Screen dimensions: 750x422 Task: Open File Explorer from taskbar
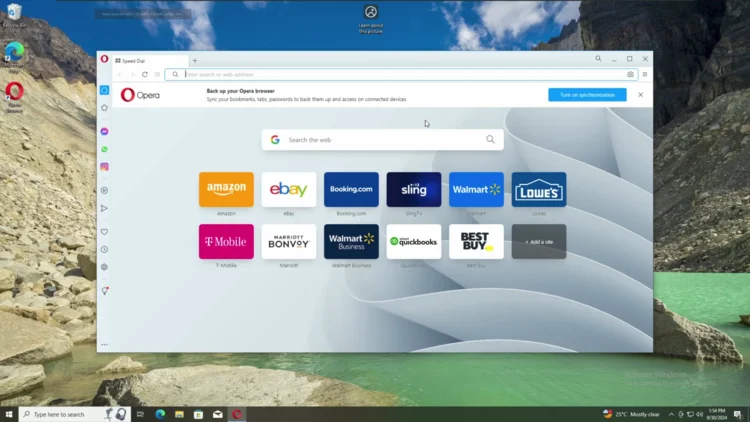tap(179, 414)
